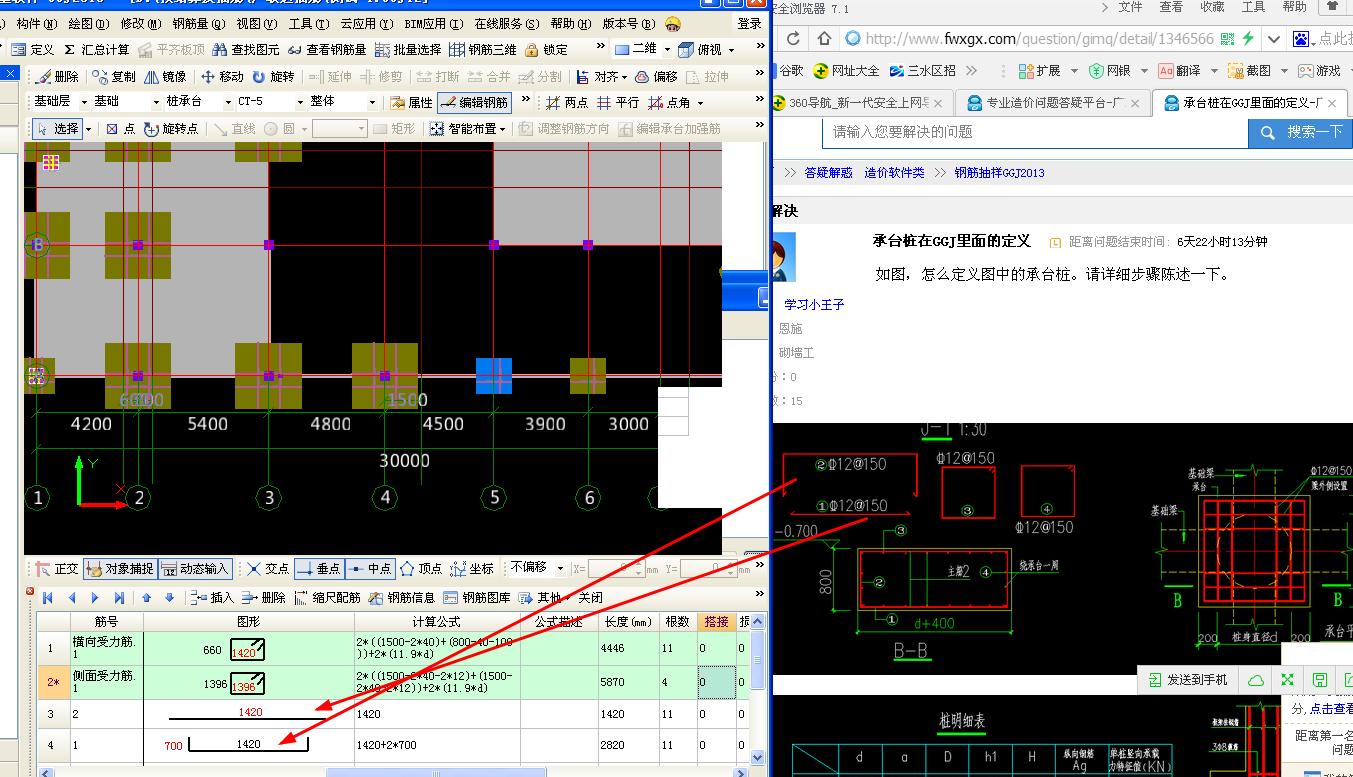Toggle 中点 midpoint snap

point(370,568)
